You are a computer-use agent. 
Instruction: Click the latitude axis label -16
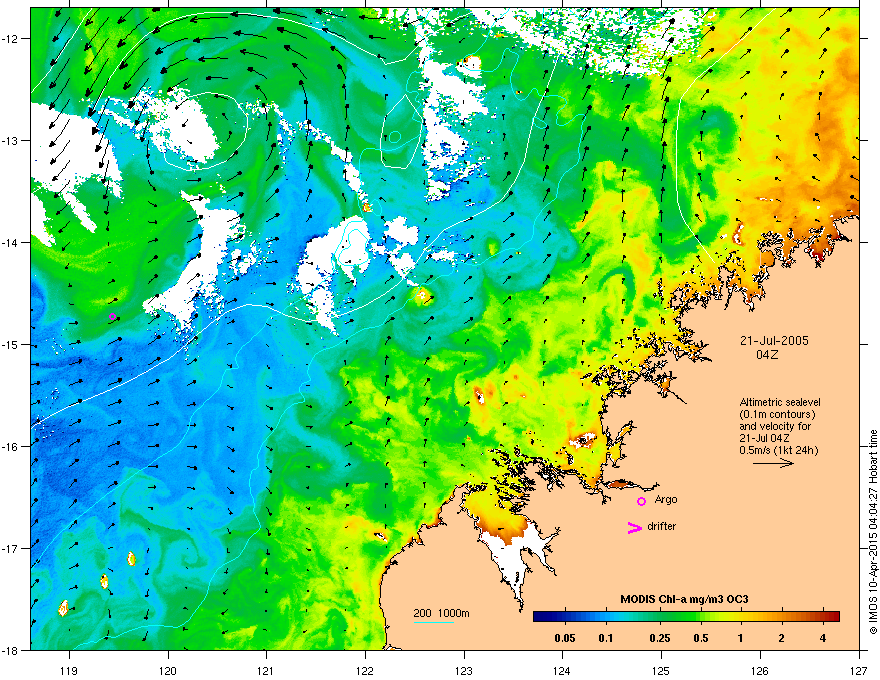click(11, 447)
